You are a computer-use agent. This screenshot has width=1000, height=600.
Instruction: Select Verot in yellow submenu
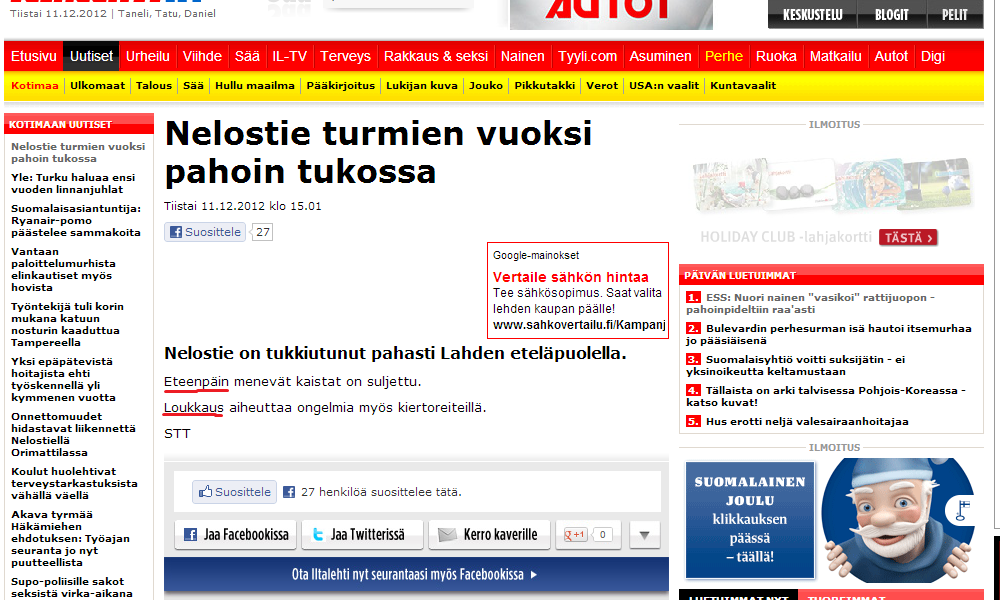pos(602,85)
